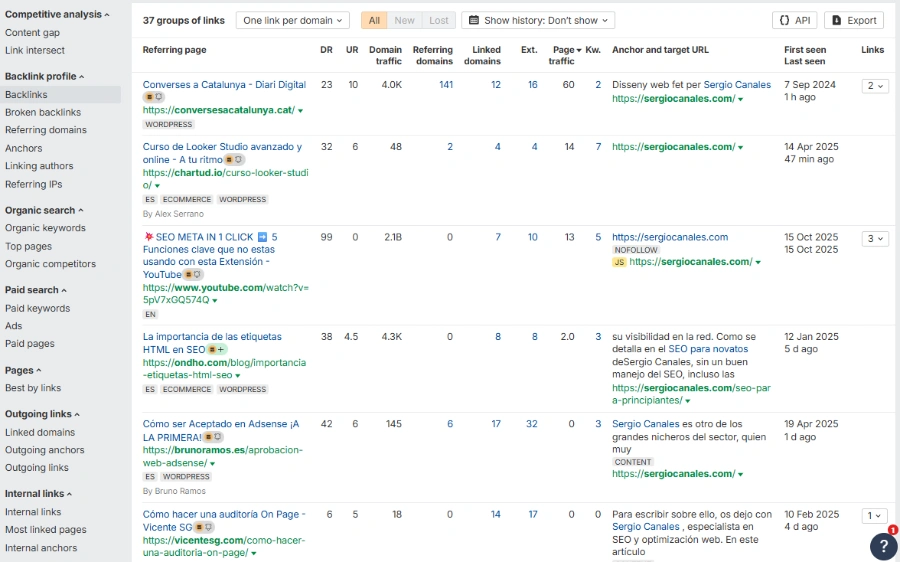Open Broken backlinks in sidebar
The height and width of the screenshot is (562, 900).
pos(42,113)
